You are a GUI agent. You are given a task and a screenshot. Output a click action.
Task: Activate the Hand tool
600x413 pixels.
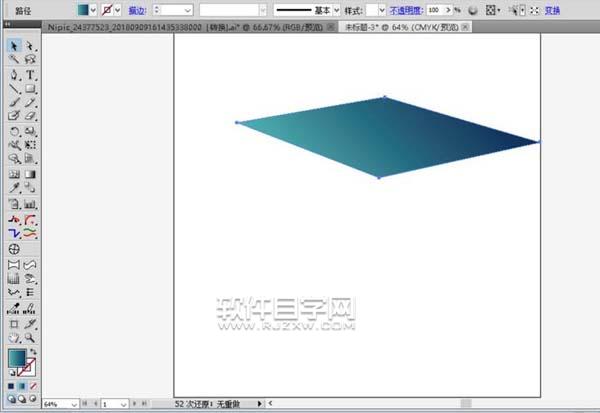click(x=14, y=339)
